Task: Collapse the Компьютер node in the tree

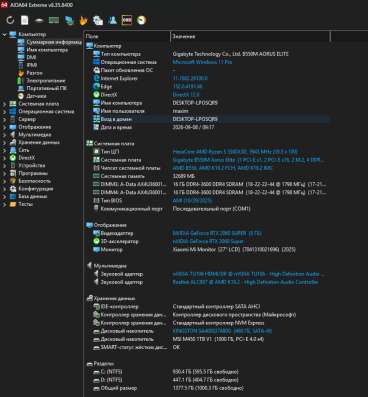Action: click(4, 34)
